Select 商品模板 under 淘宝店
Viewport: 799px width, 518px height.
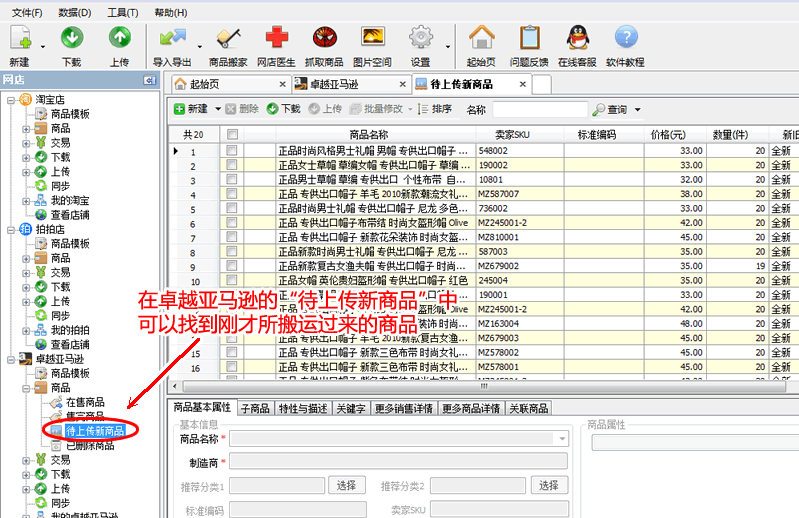click(x=70, y=114)
